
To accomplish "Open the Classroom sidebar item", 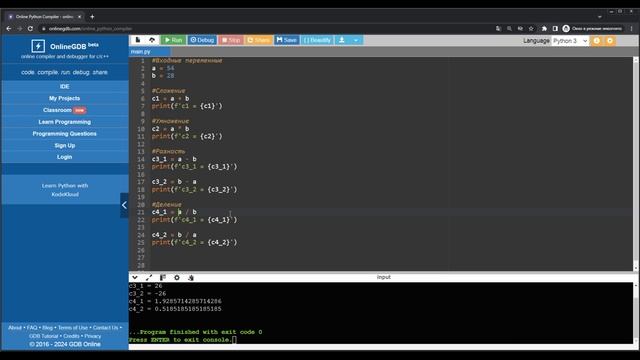I will [64, 110].
